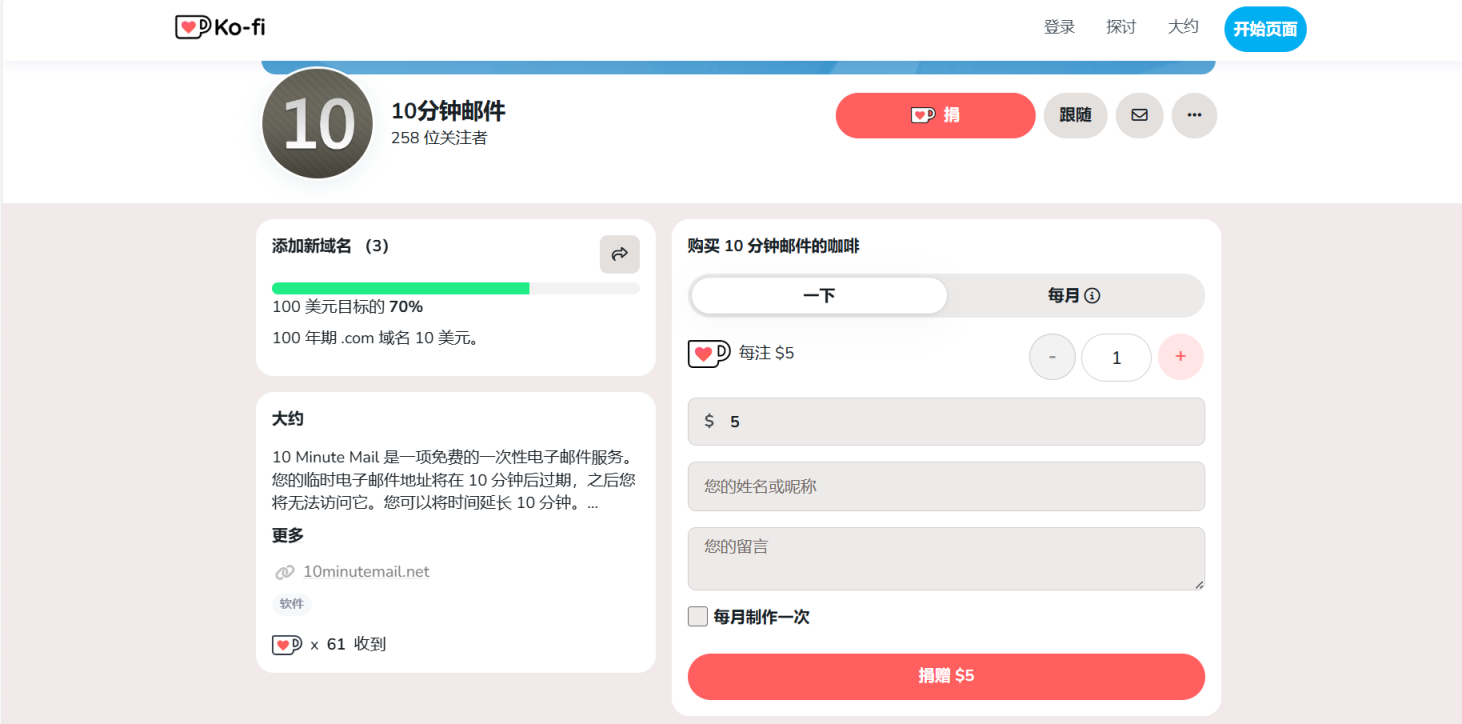Click the 10 avatar profile picture
This screenshot has height=724, width=1462.
tap(317, 124)
